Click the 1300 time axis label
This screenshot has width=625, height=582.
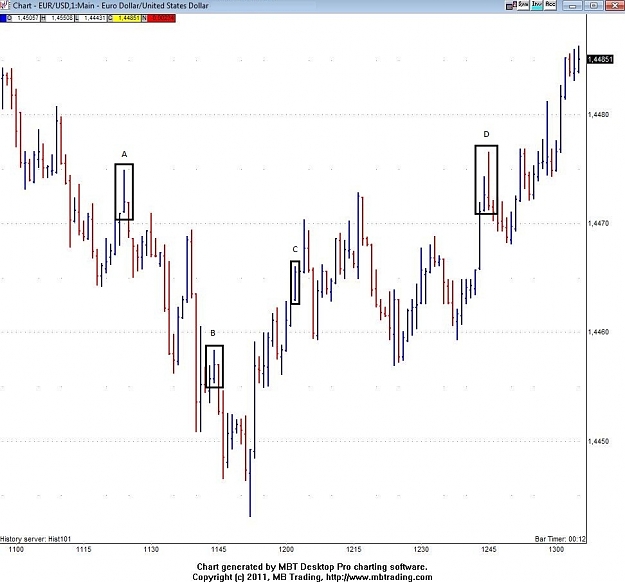[x=556, y=549]
